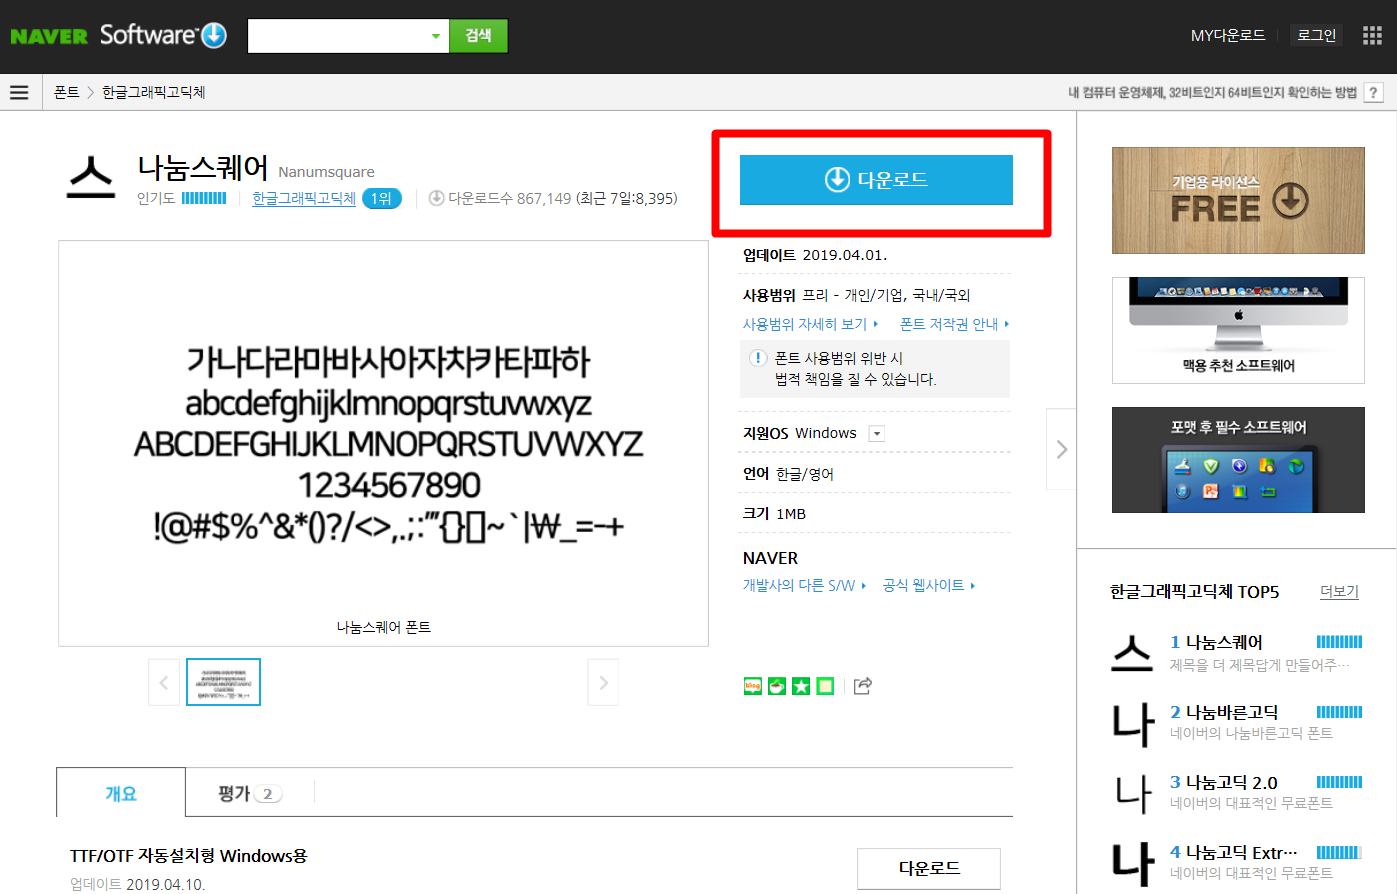Screen dimensions: 1397x894
Task: Show next thumbnail with right arrow
Action: point(603,683)
